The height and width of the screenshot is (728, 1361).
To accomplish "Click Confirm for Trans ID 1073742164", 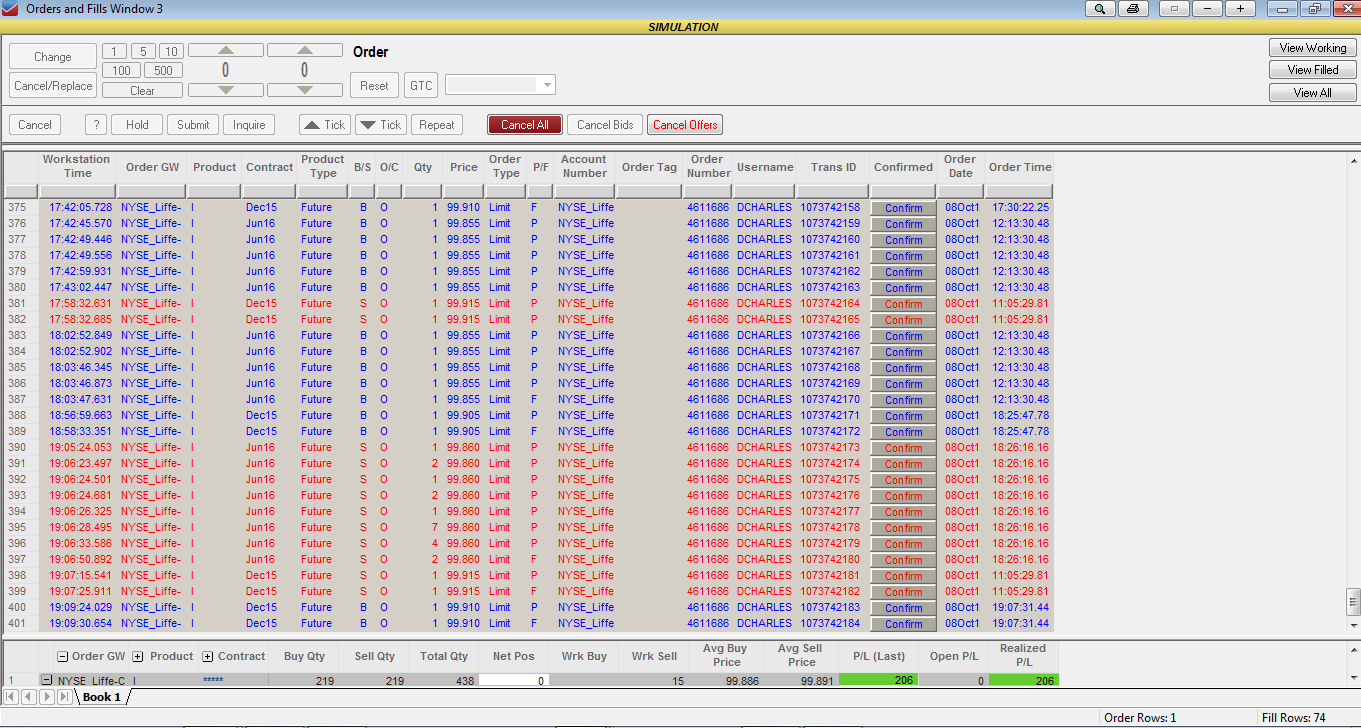I will point(903,304).
